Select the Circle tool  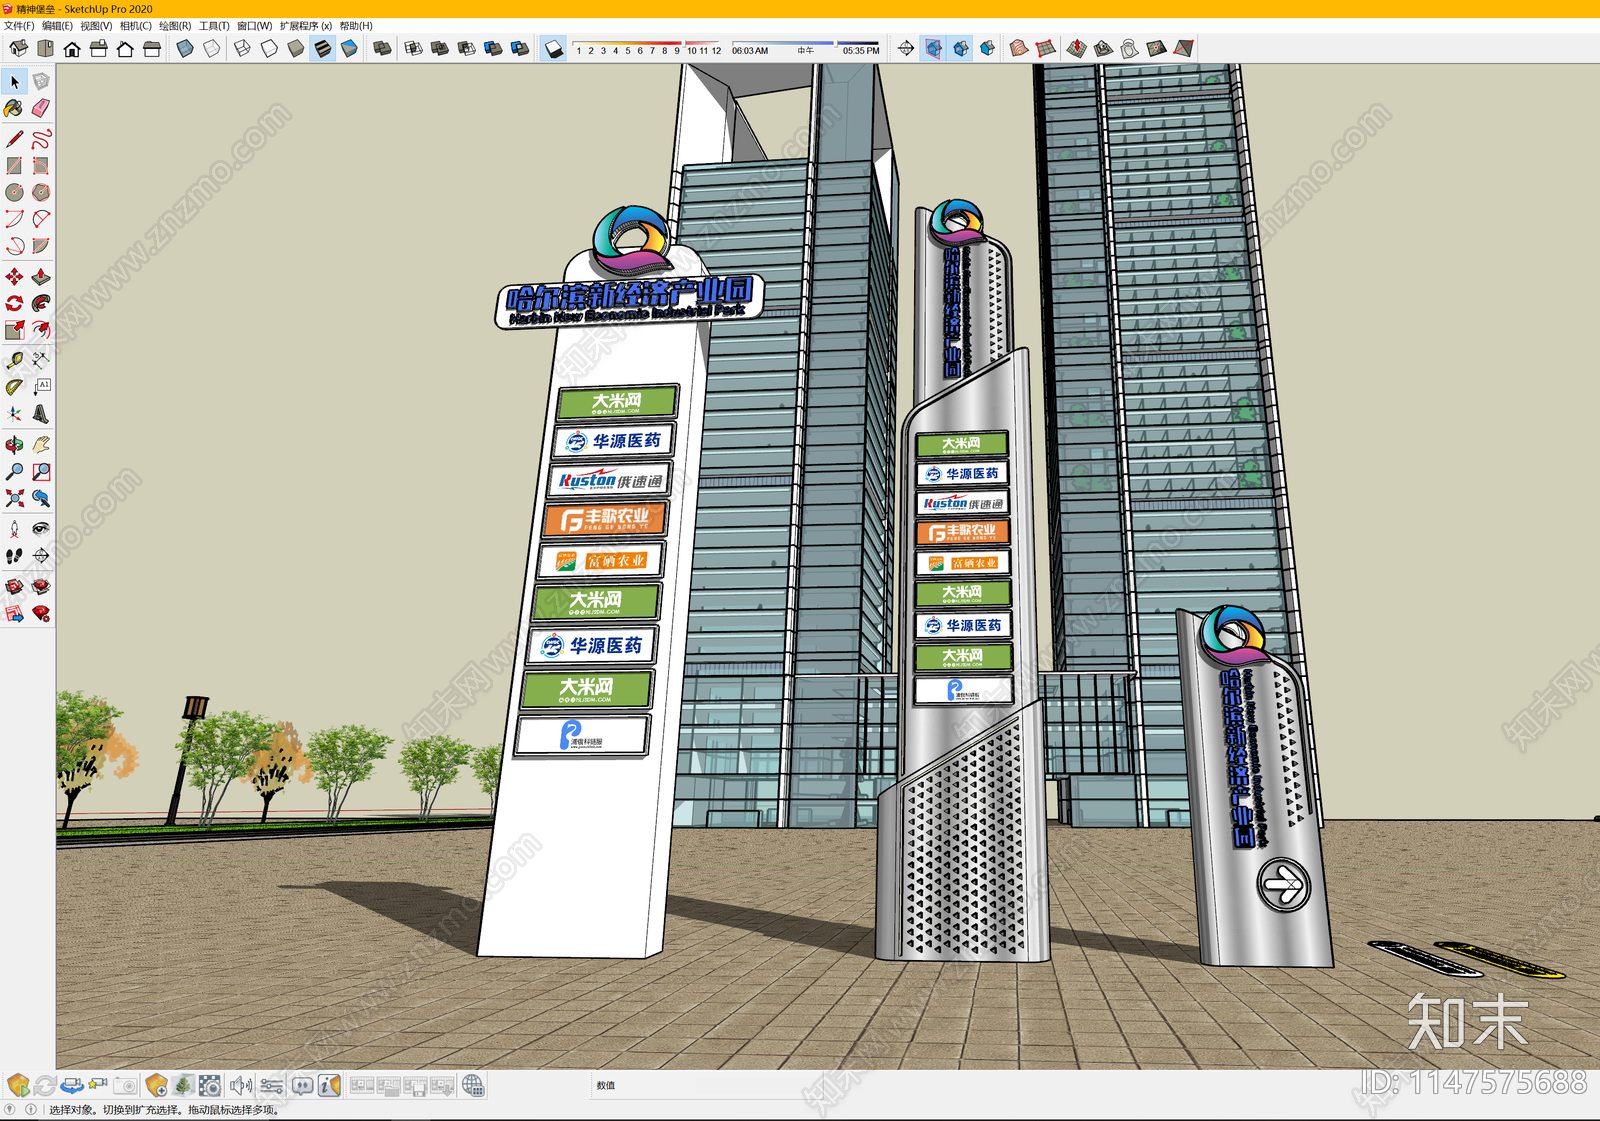(14, 192)
